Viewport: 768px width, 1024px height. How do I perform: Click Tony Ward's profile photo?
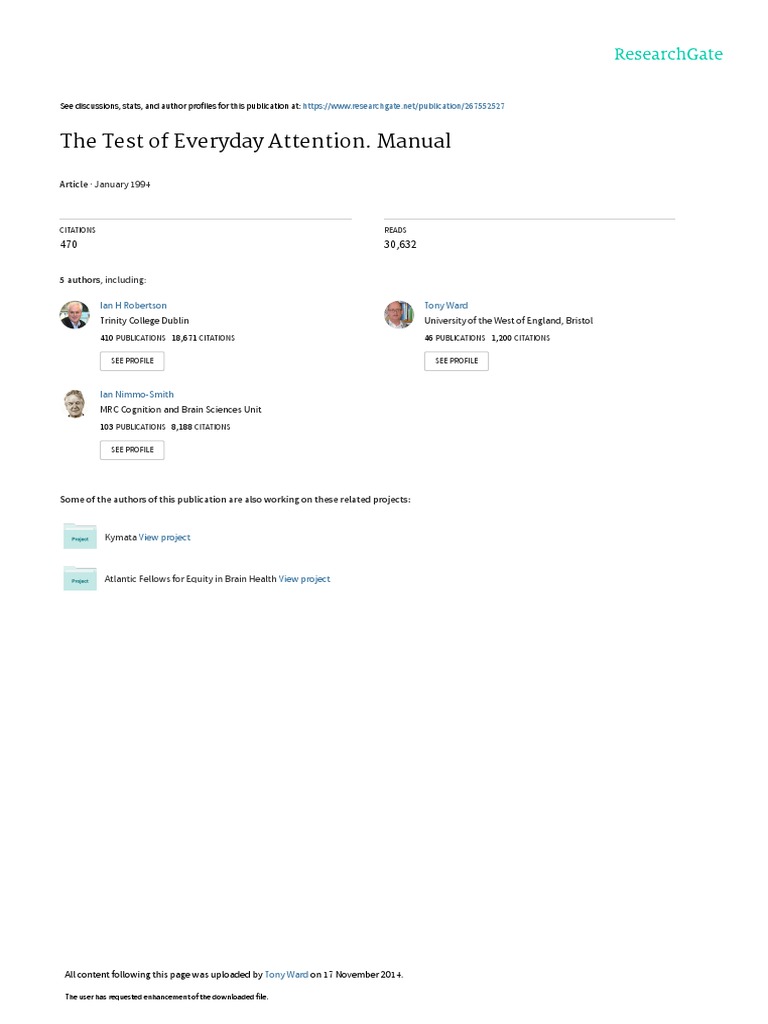click(x=399, y=315)
